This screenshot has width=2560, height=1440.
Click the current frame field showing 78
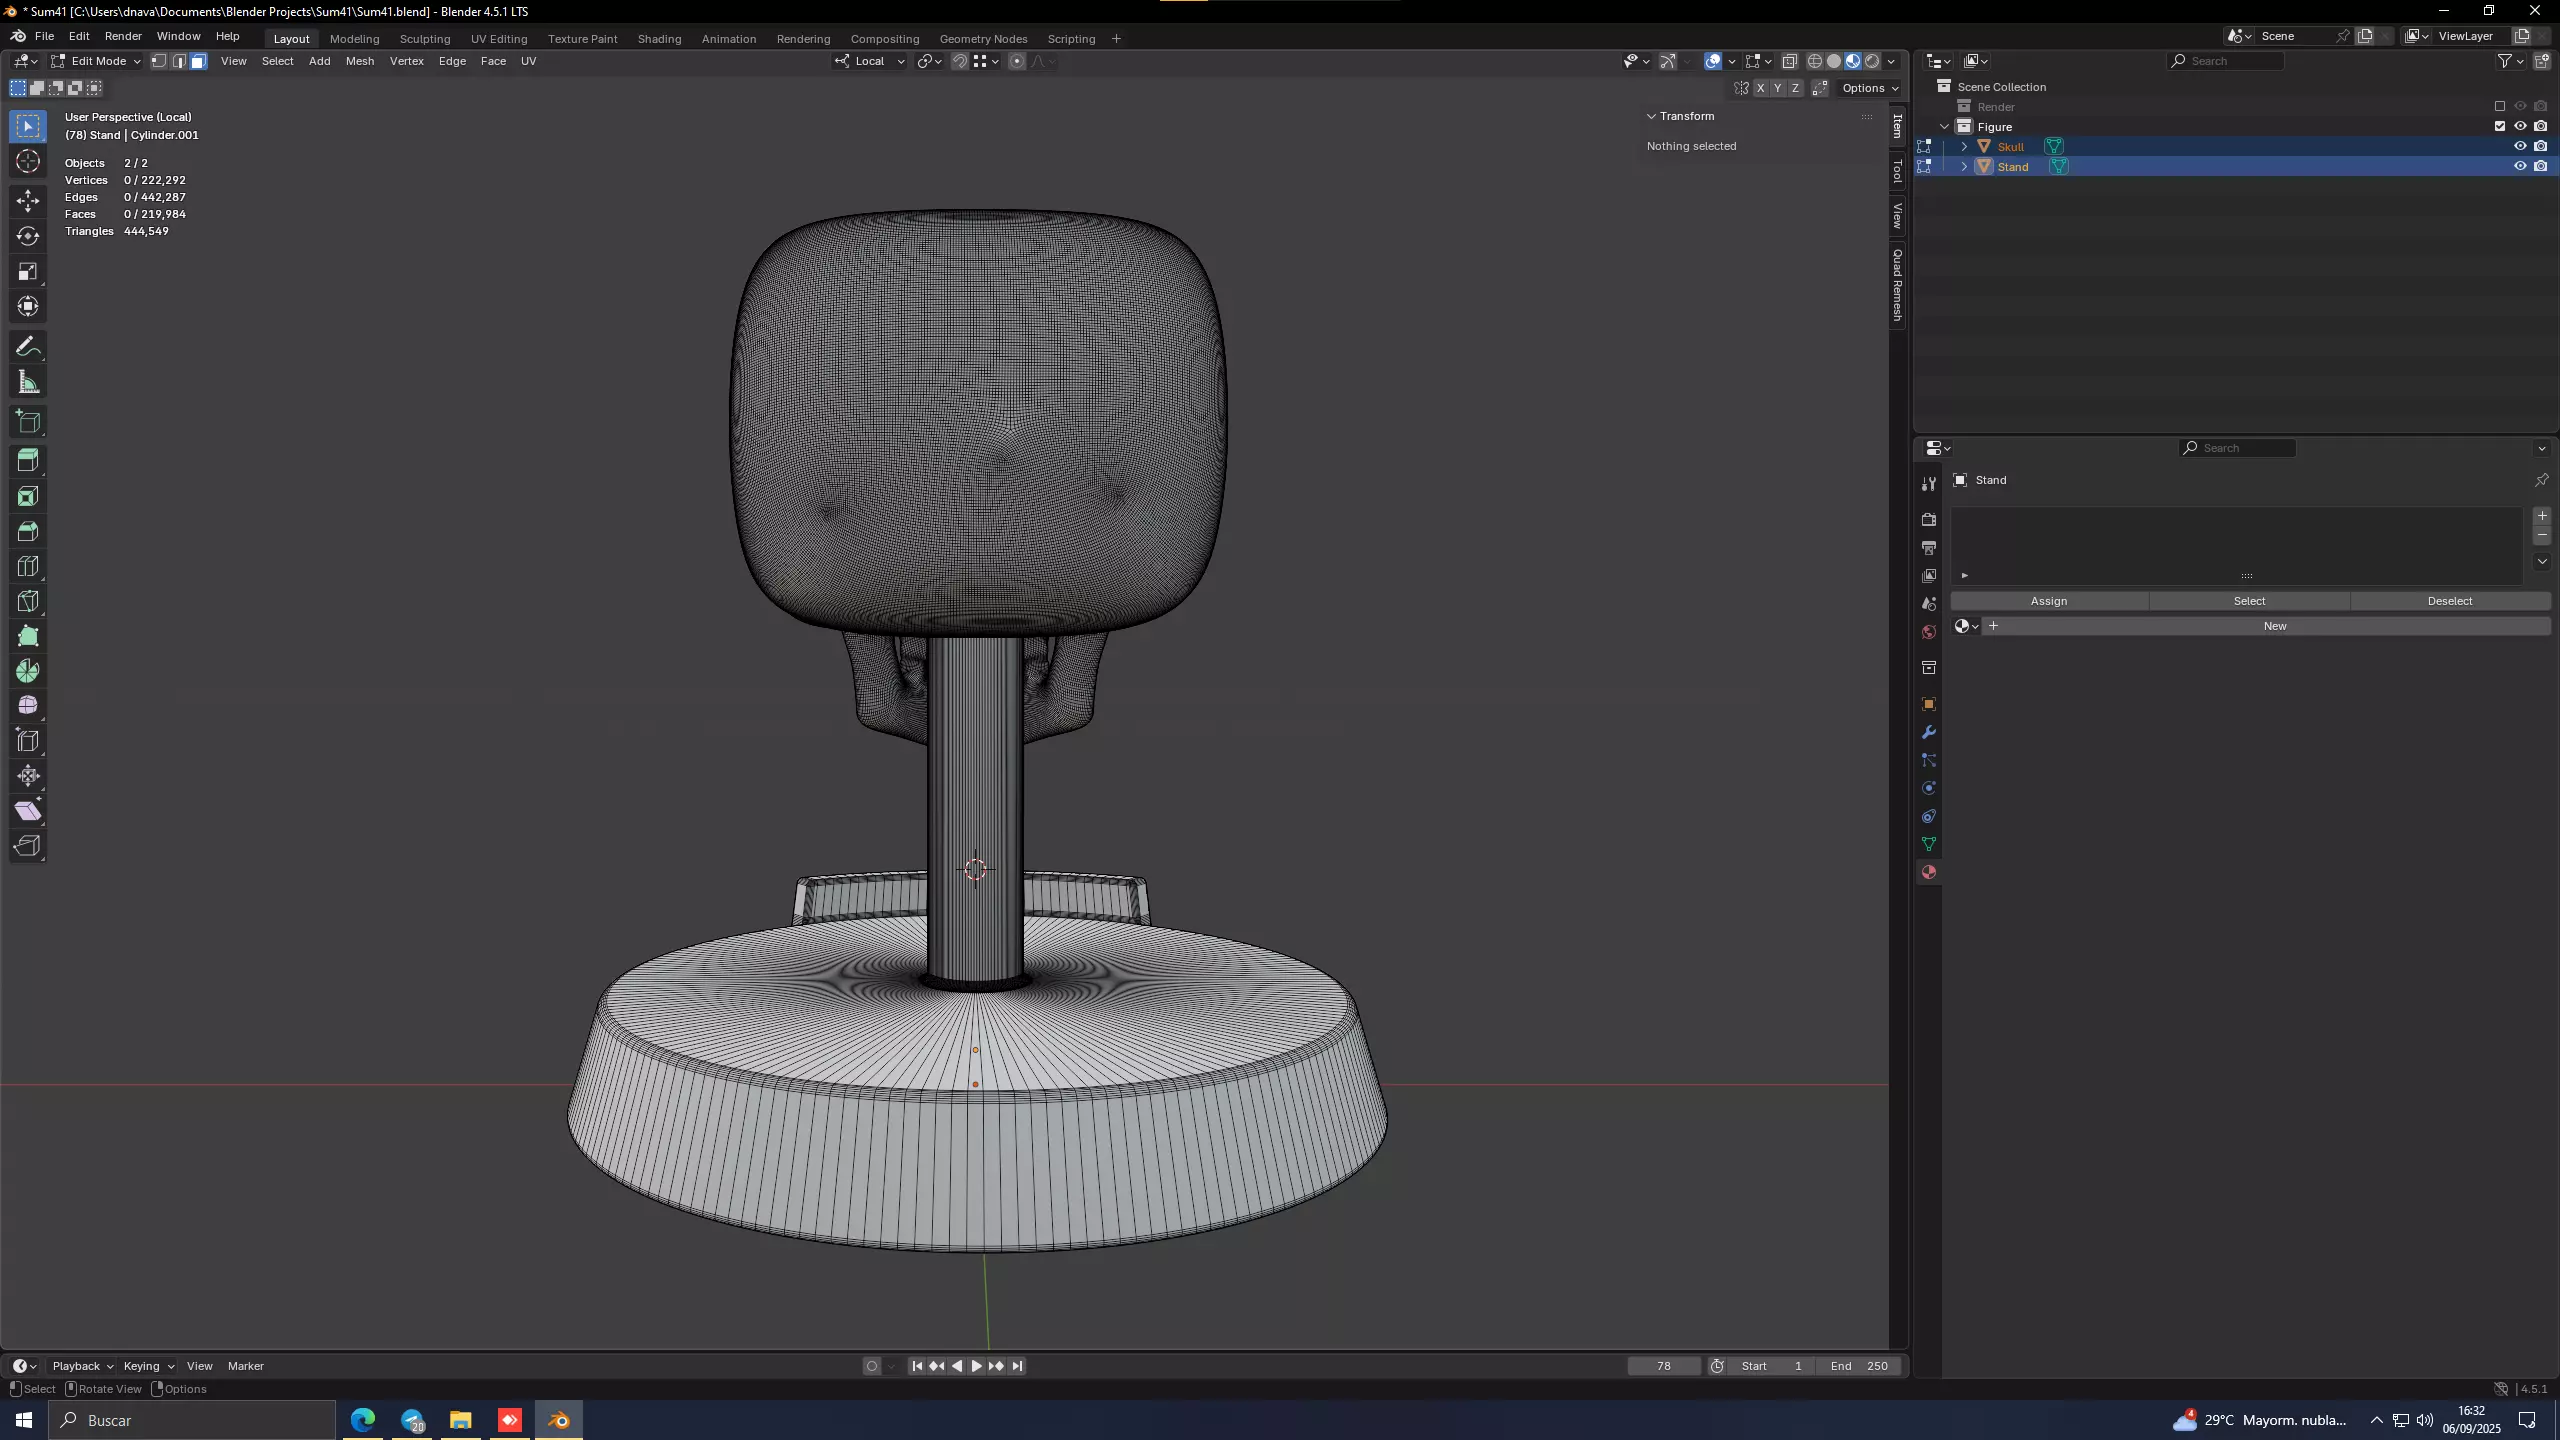click(1663, 1366)
